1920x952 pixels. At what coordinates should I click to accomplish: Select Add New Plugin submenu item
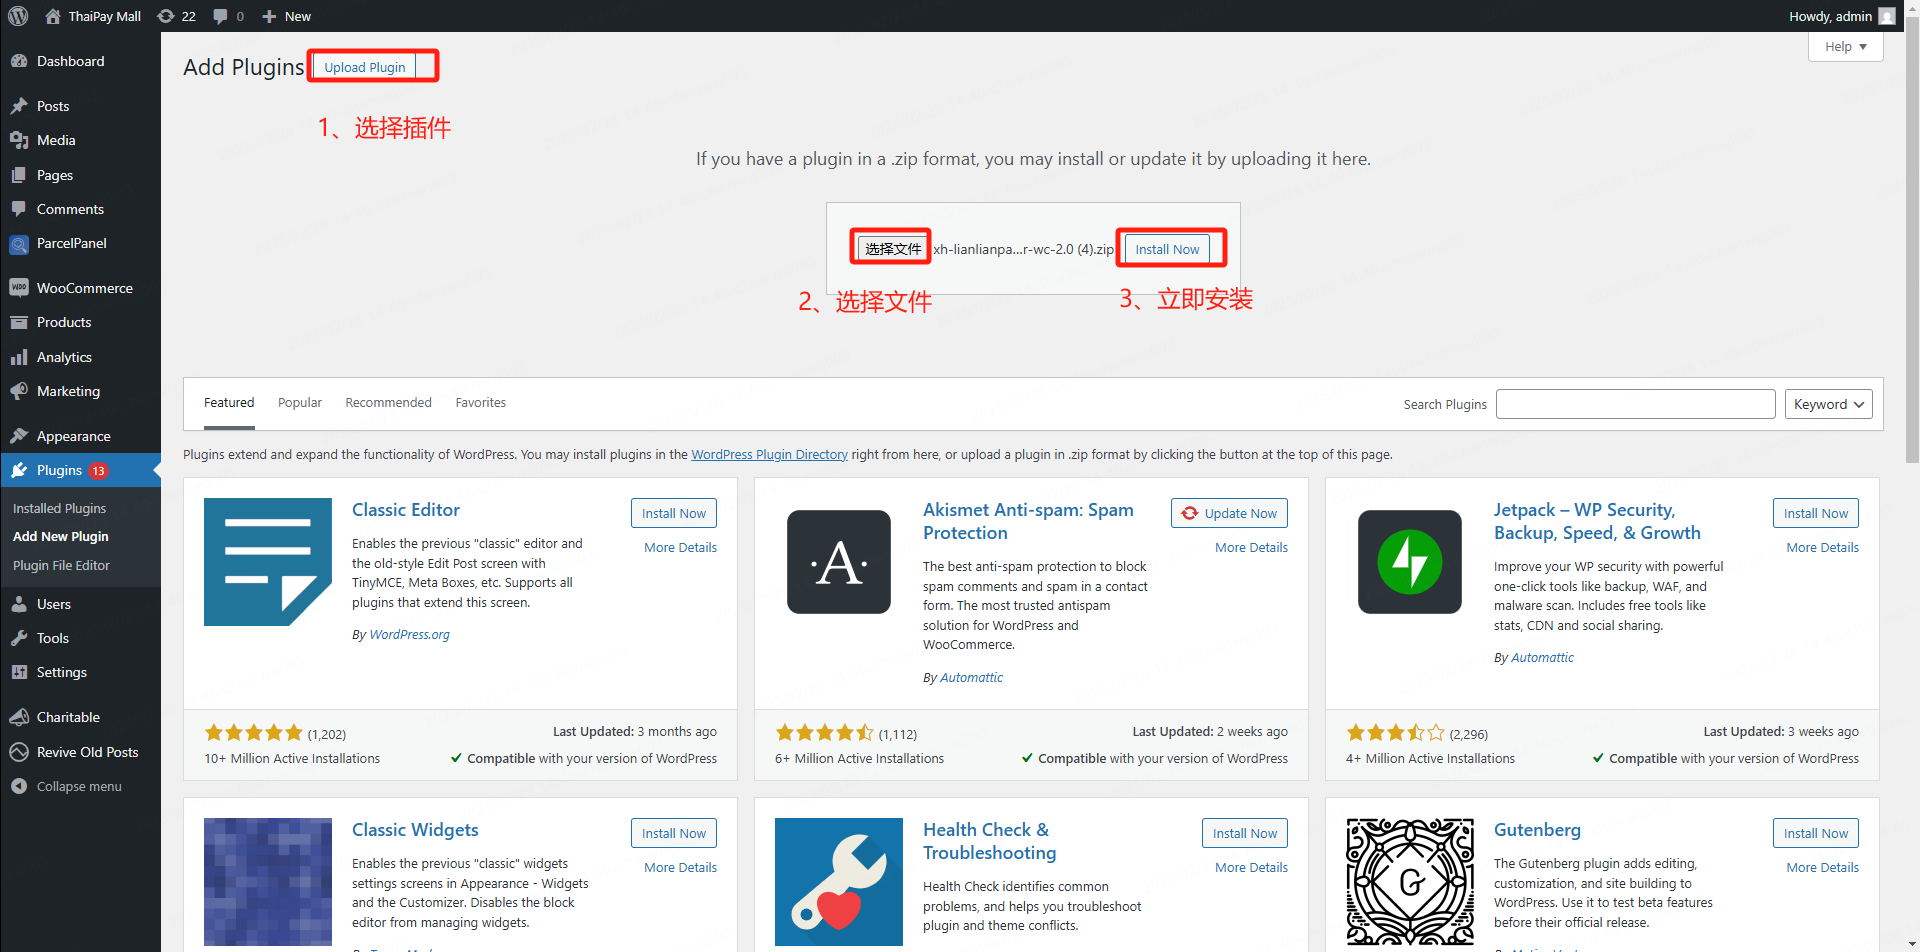click(x=61, y=536)
